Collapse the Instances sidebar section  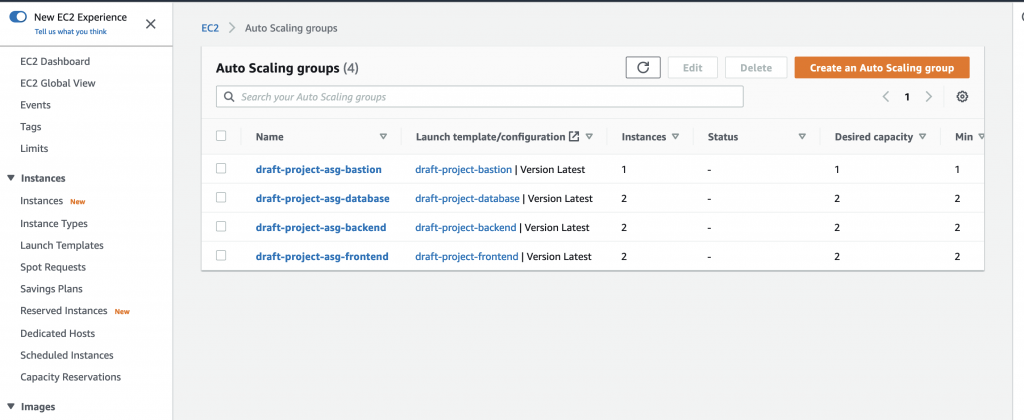pos(10,178)
